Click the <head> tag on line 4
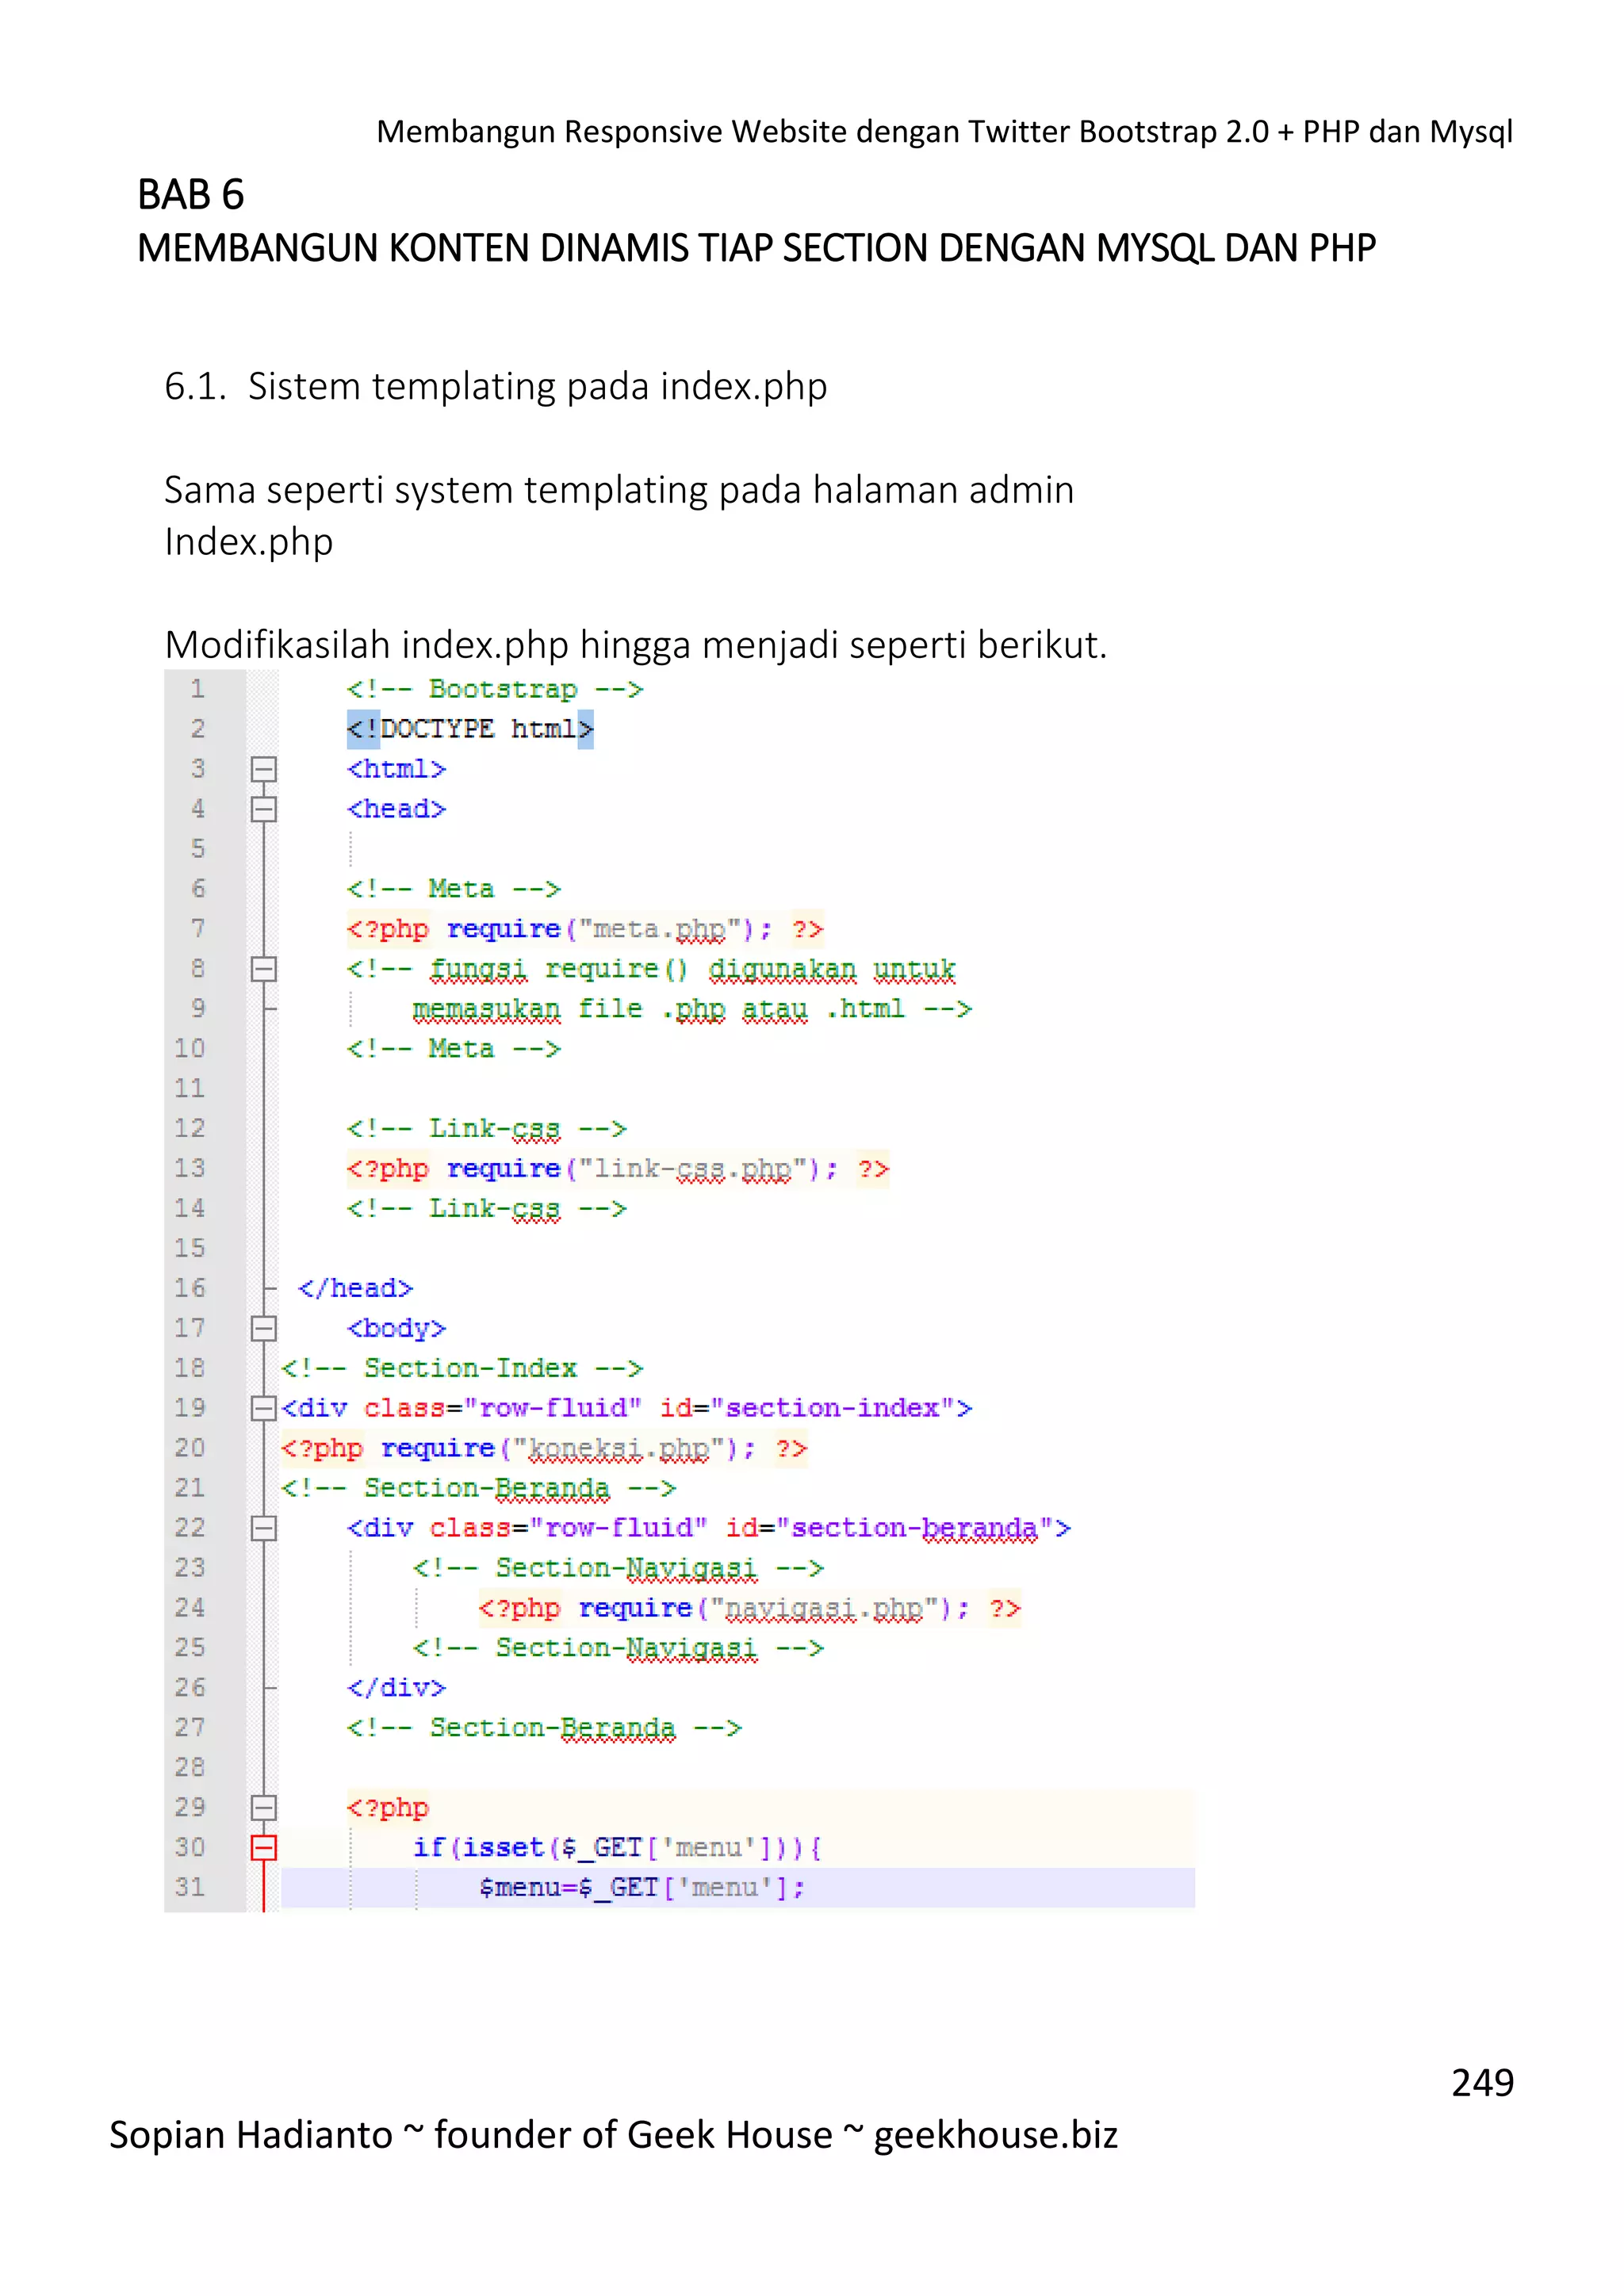 pos(396,809)
